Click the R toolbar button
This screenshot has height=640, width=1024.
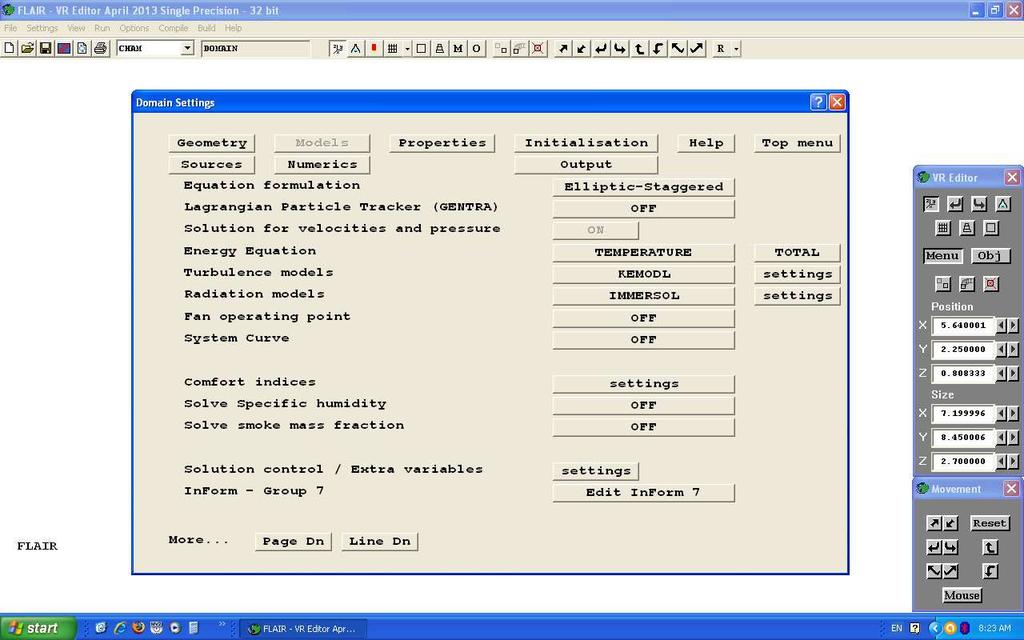click(721, 48)
